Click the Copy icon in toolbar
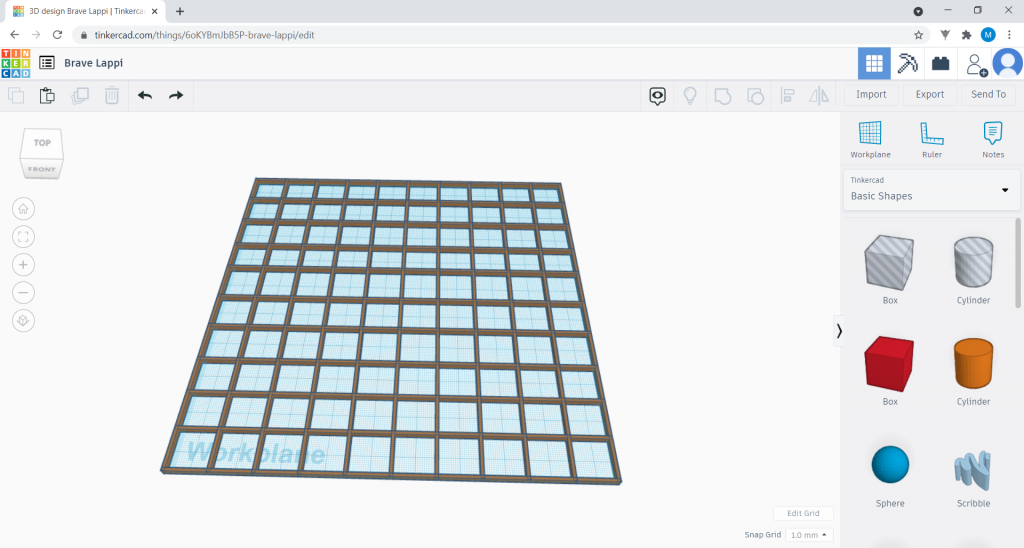The image size is (1024, 548). 16,95
